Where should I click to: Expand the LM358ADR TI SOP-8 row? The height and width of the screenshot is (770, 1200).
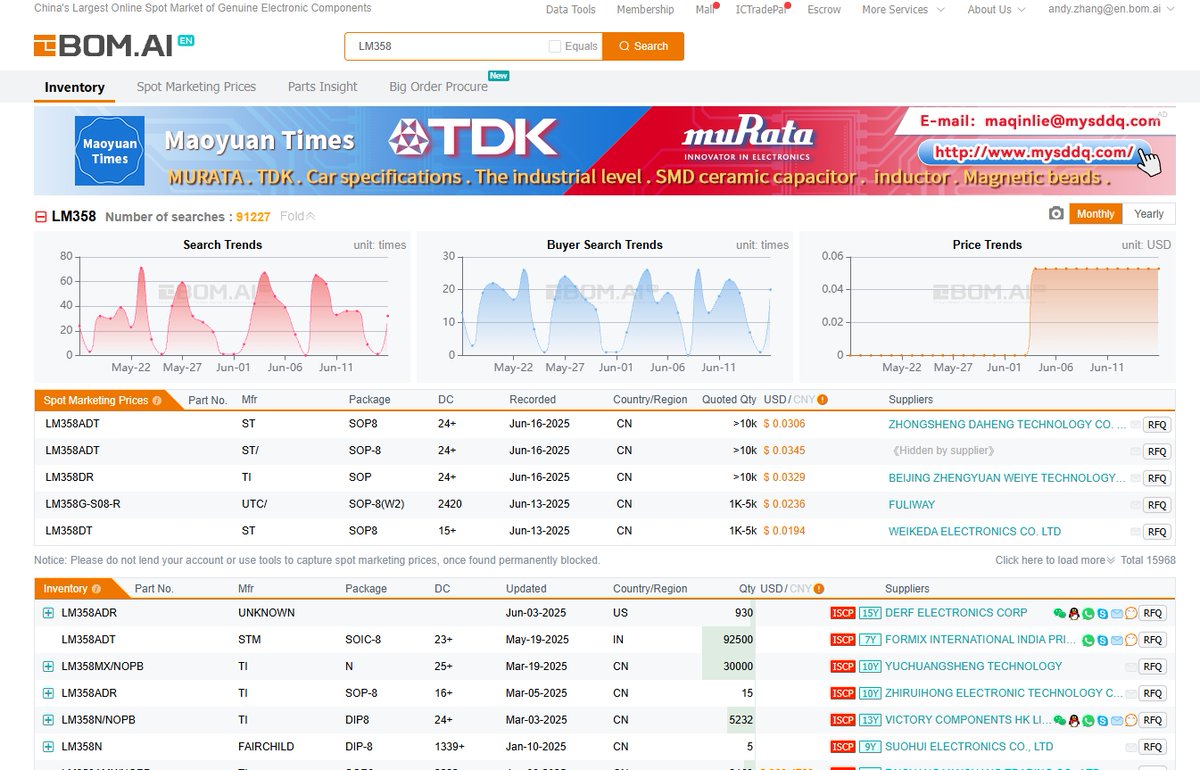coord(48,693)
